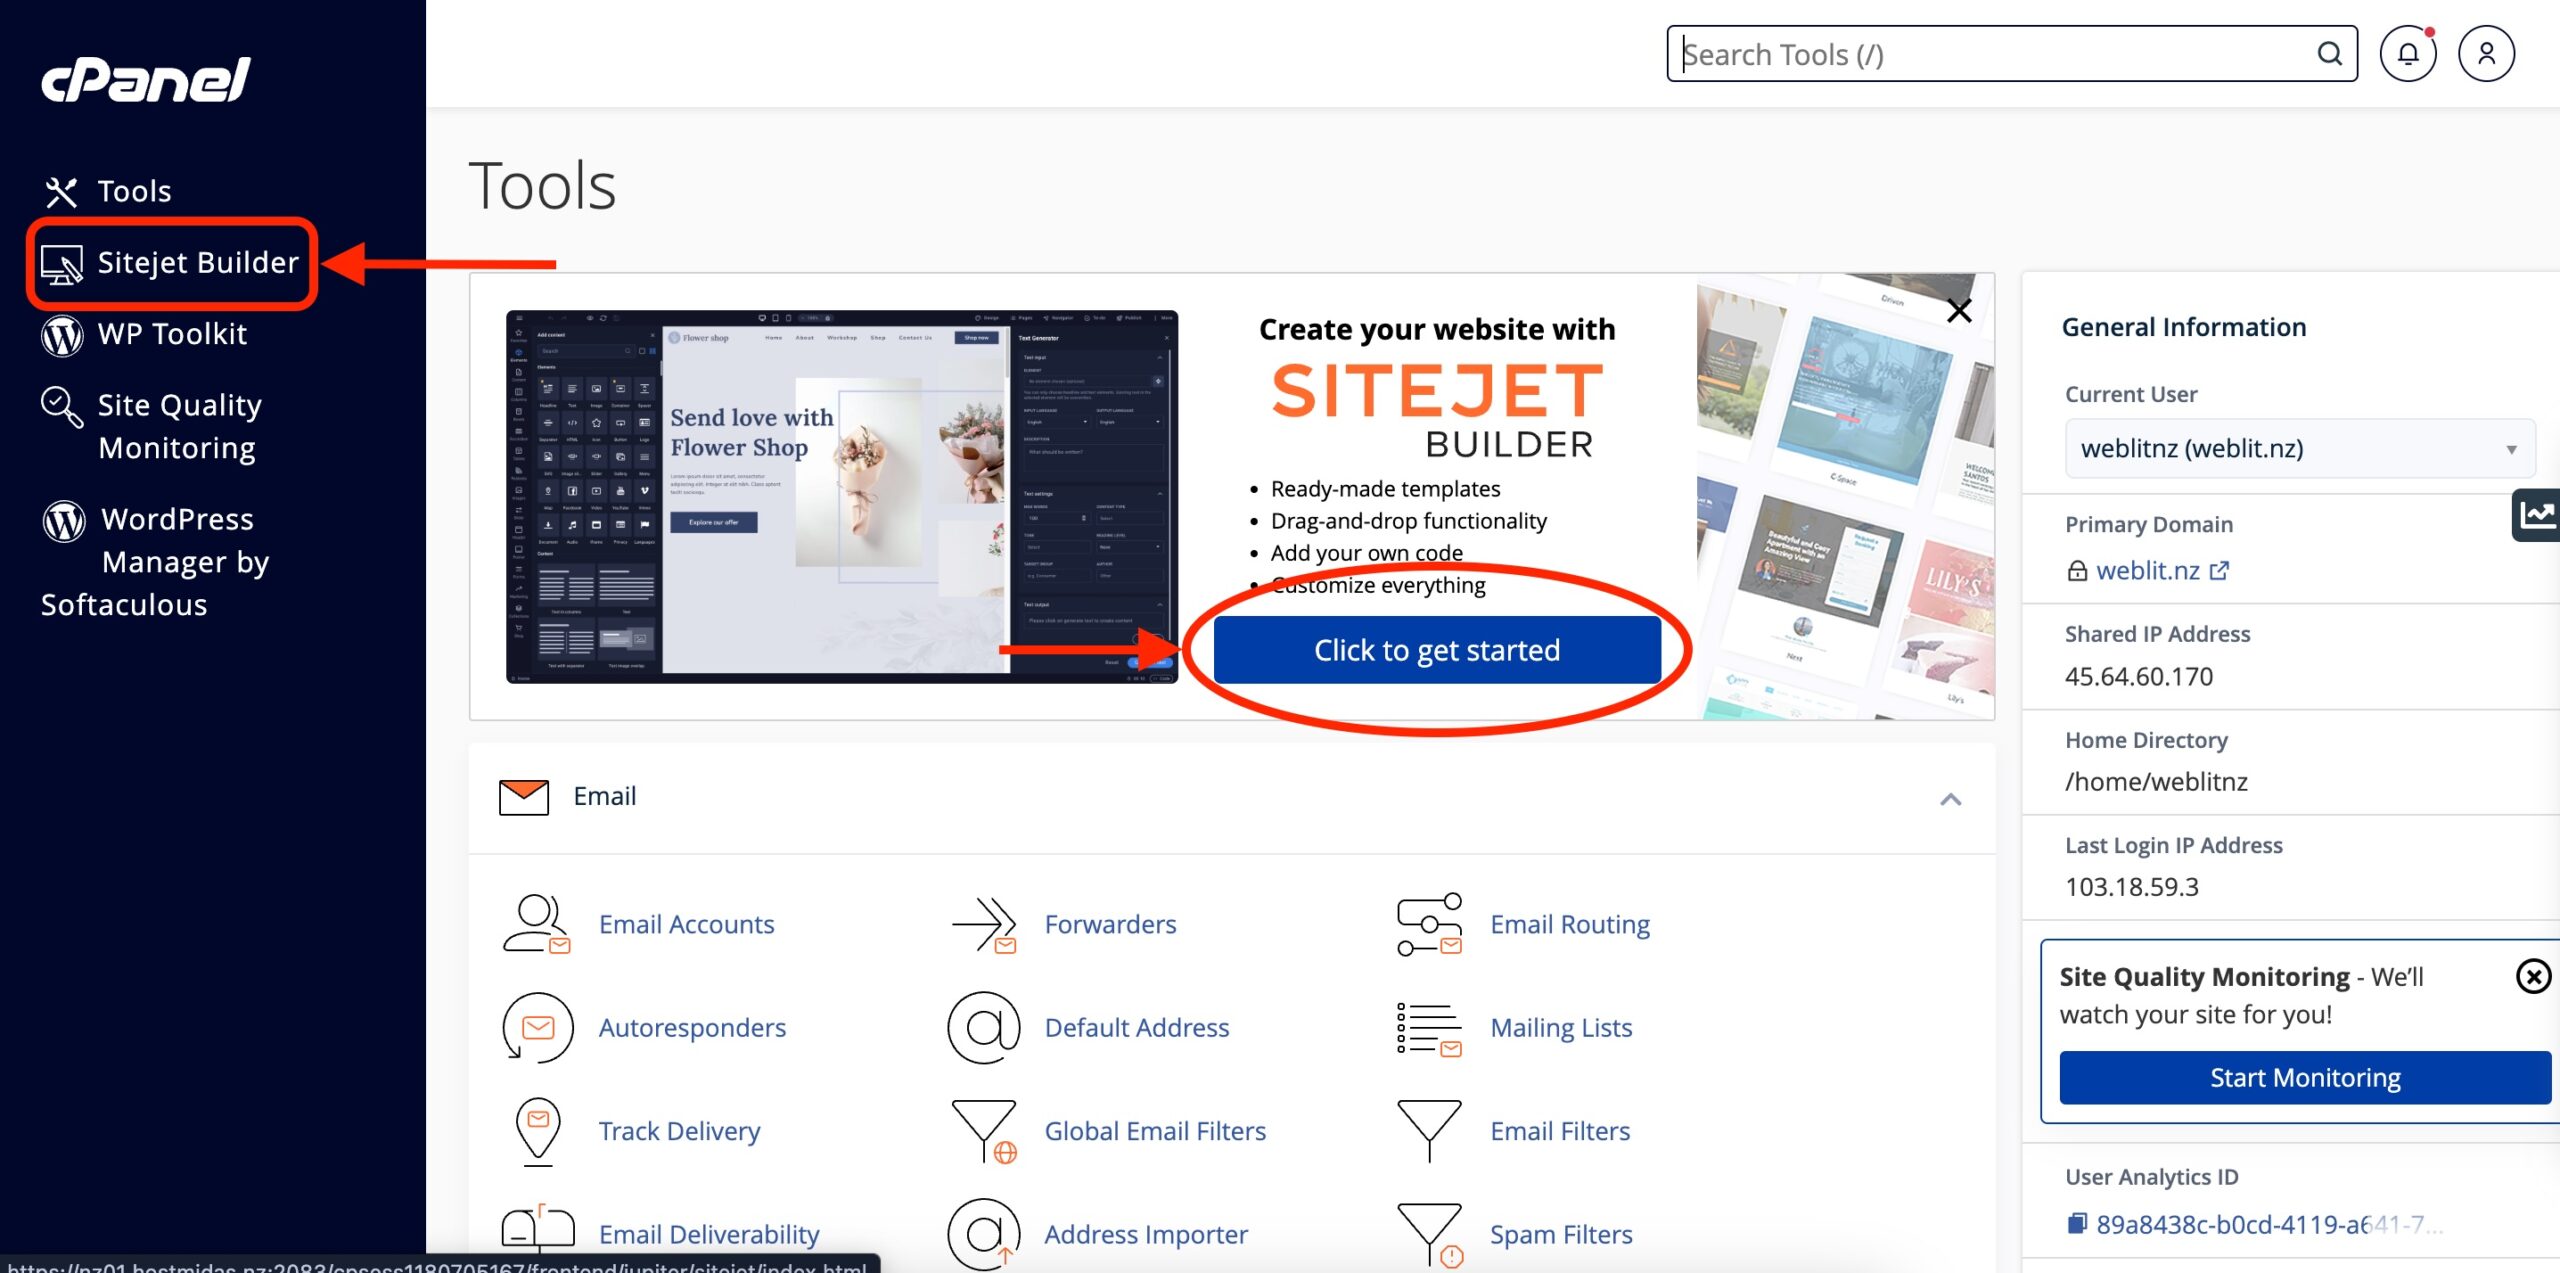The height and width of the screenshot is (1273, 2560).
Task: Open the user account icon
Action: pos(2487,54)
